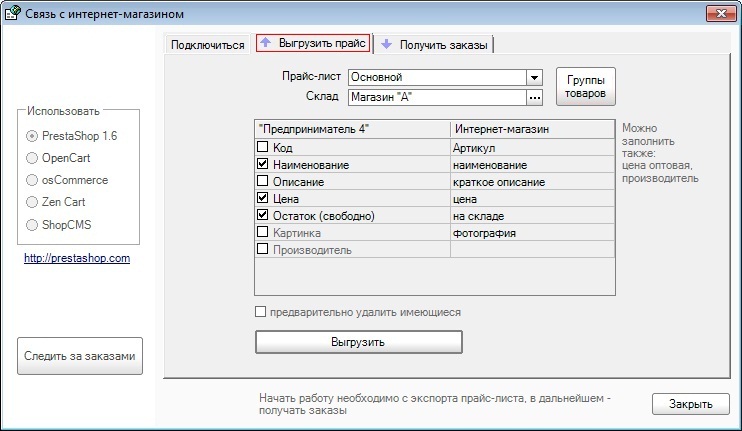Uncheck the Цена checkbox
742x431 pixels.
tap(262, 198)
